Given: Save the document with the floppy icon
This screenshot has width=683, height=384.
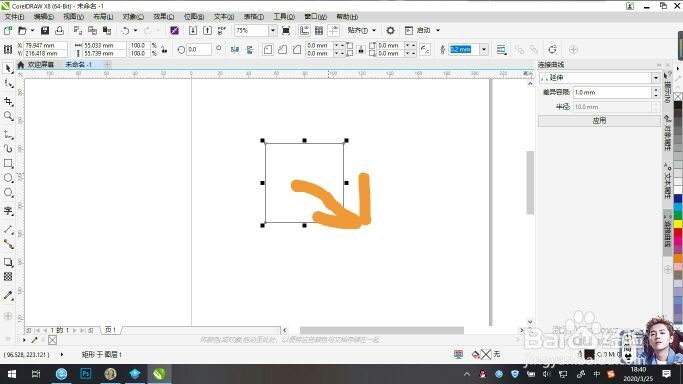Looking at the screenshot, I should 45,30.
